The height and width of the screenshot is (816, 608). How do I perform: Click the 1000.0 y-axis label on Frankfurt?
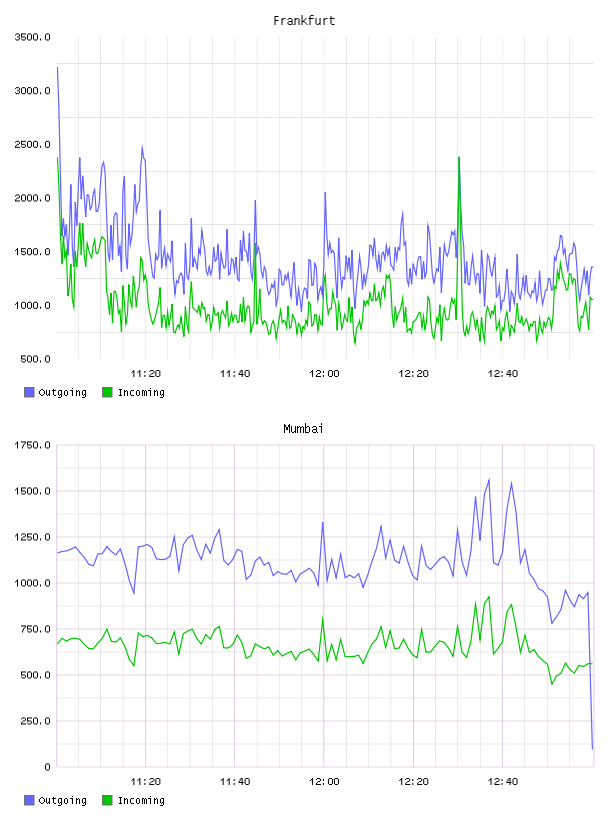coord(32,305)
